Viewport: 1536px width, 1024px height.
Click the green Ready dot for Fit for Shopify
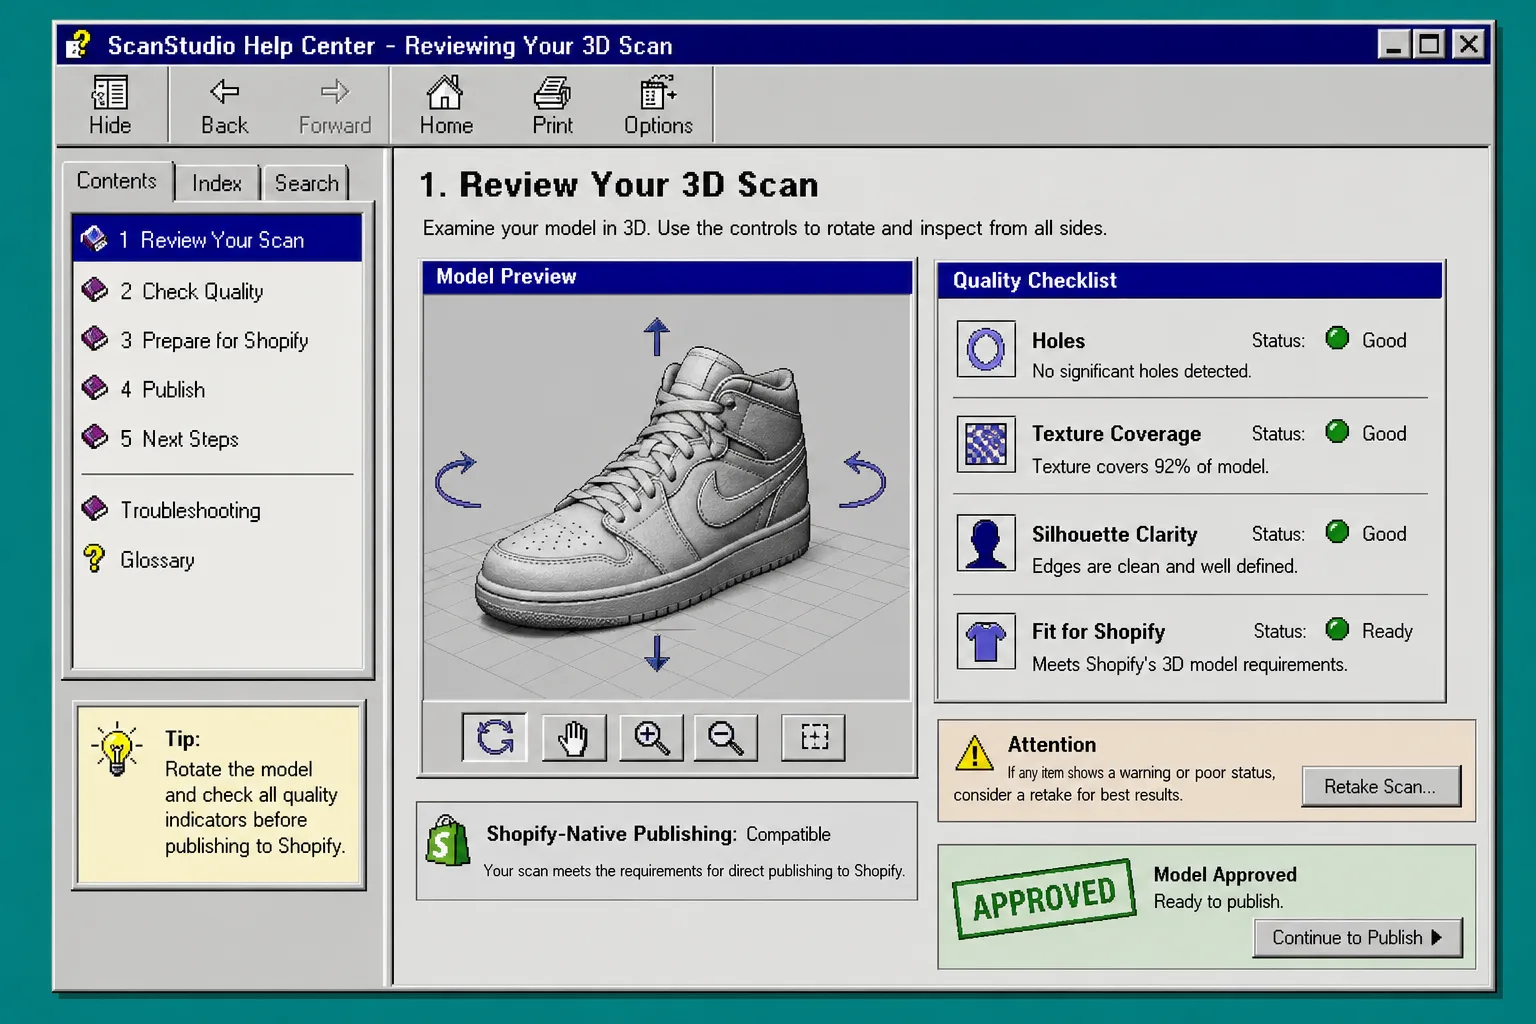point(1337,628)
